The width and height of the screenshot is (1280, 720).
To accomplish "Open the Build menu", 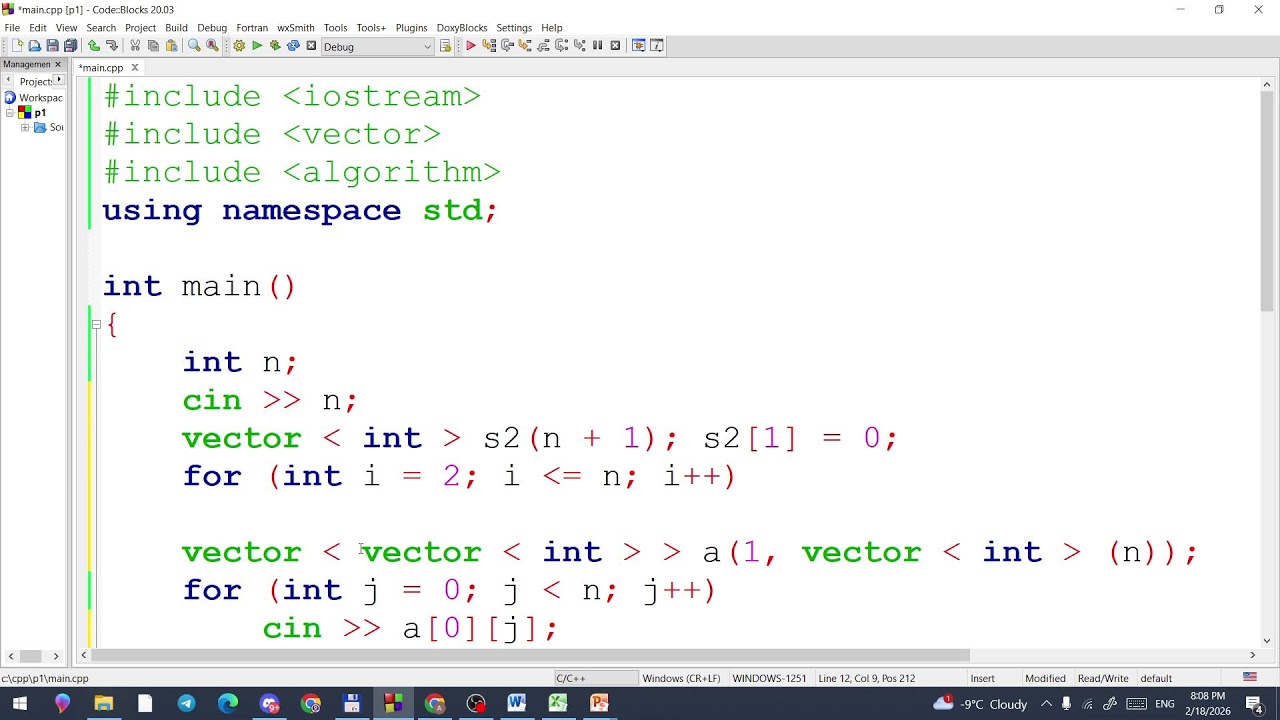I will point(176,27).
